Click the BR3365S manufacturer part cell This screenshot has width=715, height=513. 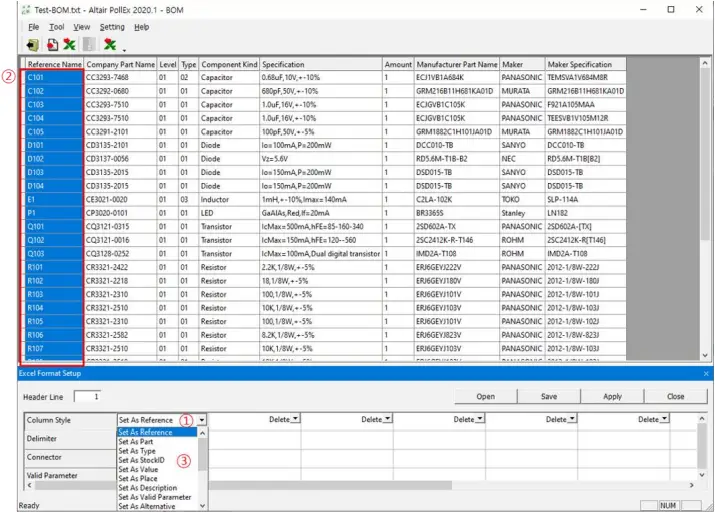tap(456, 213)
